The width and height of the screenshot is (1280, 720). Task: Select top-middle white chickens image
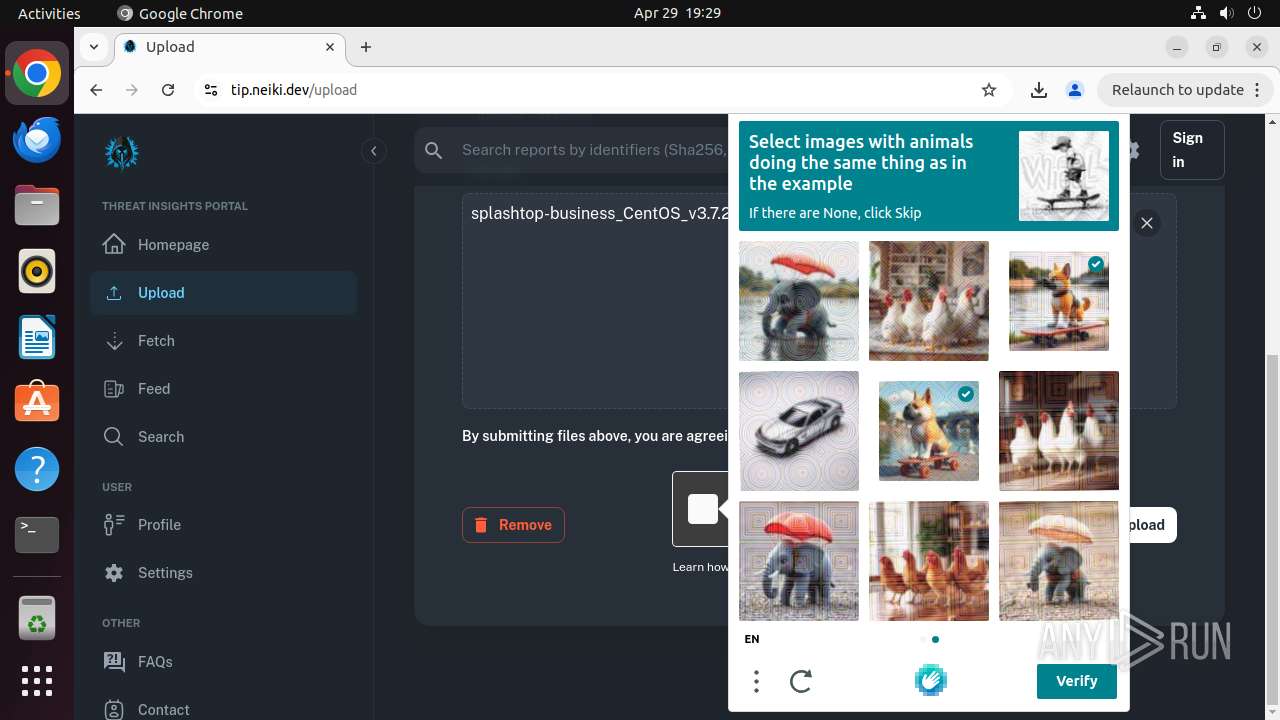point(929,301)
